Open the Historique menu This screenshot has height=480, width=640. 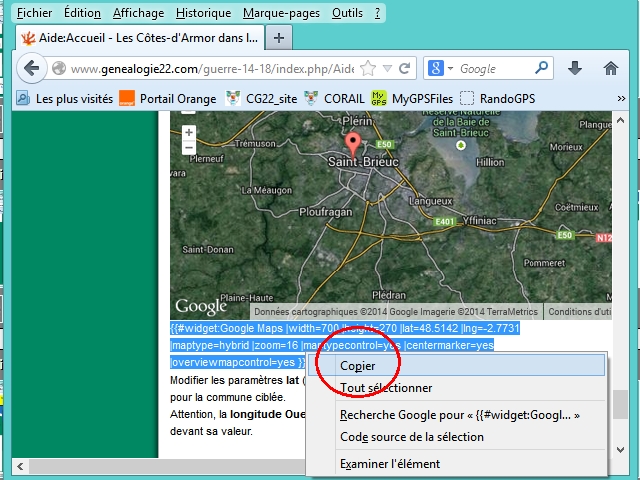[x=203, y=13]
